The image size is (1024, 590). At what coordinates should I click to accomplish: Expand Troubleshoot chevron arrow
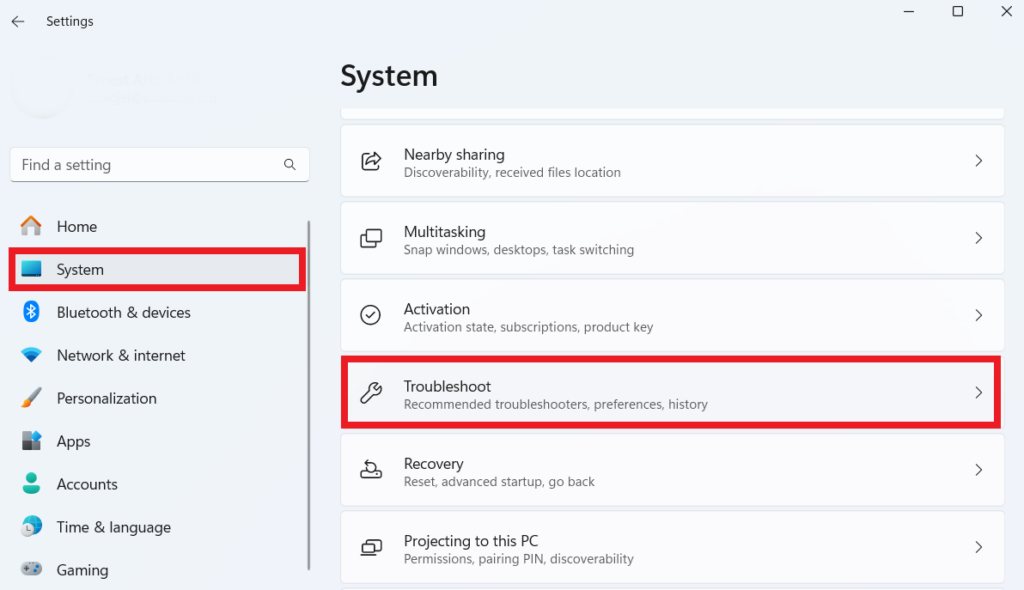[x=978, y=392]
